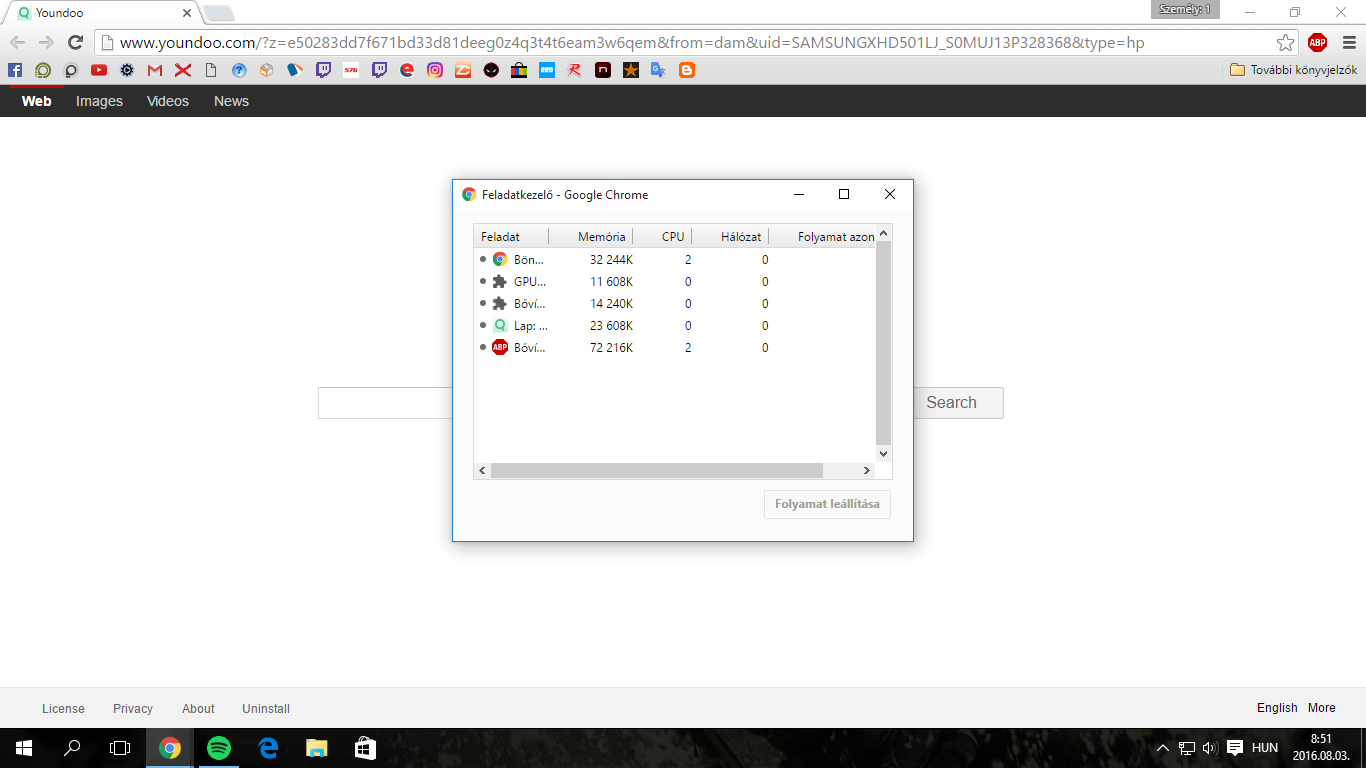Open the orange star bookmark

630,70
